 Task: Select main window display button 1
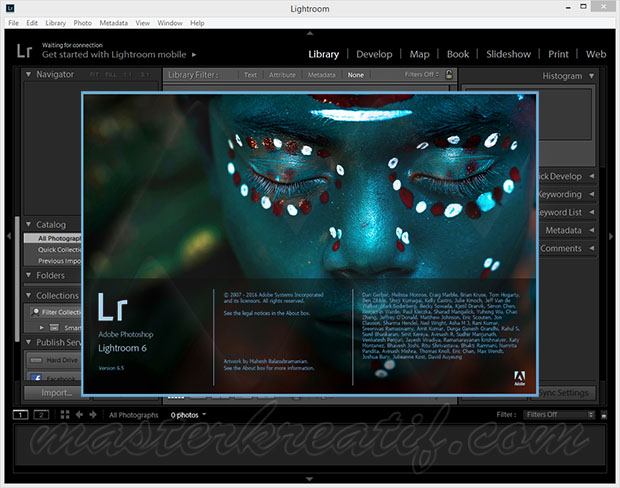21,414
